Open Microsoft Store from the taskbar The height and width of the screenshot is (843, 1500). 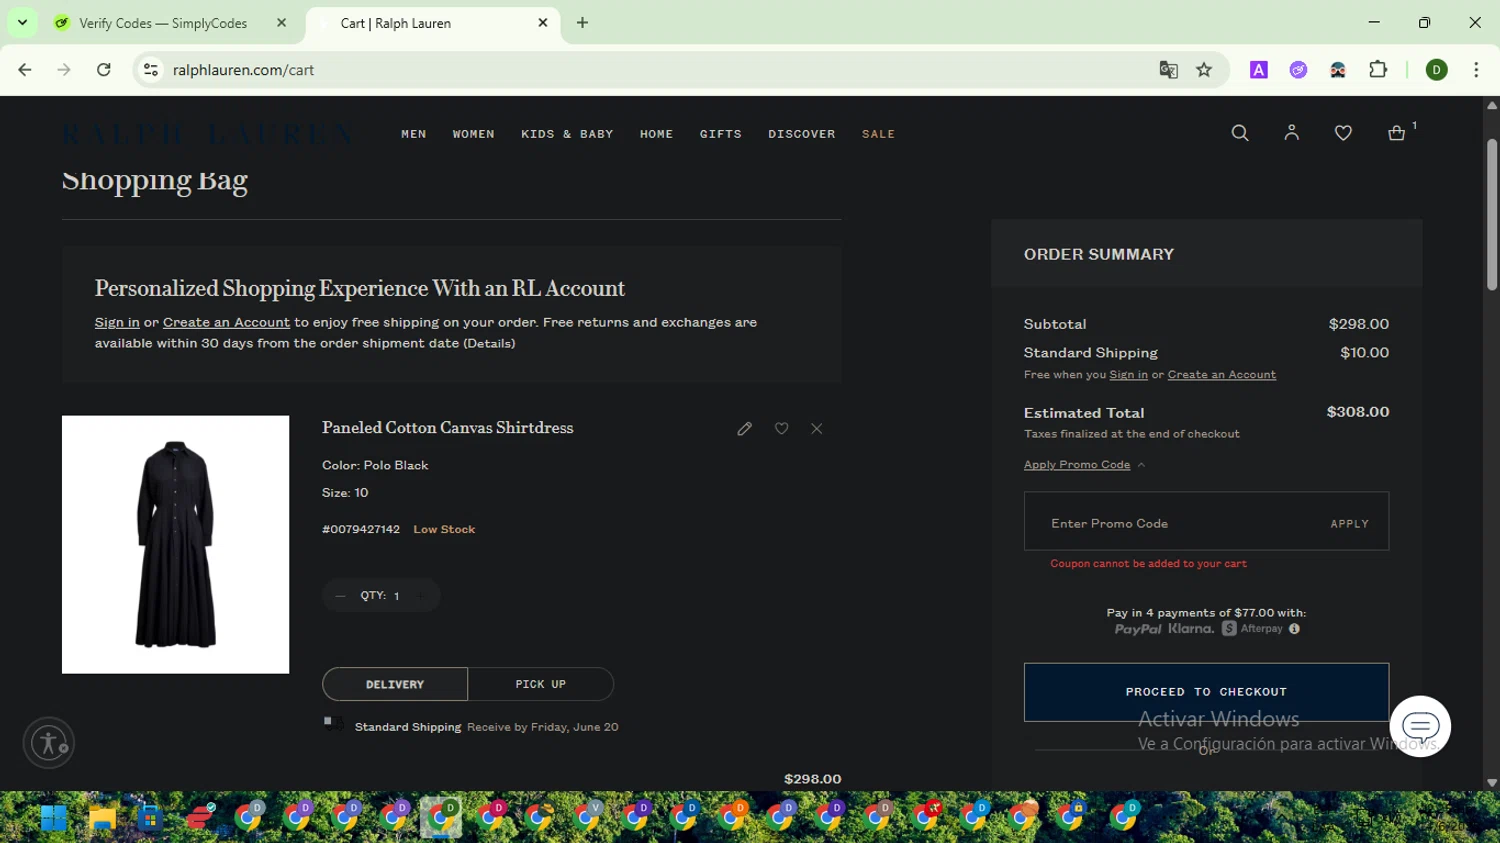click(150, 818)
